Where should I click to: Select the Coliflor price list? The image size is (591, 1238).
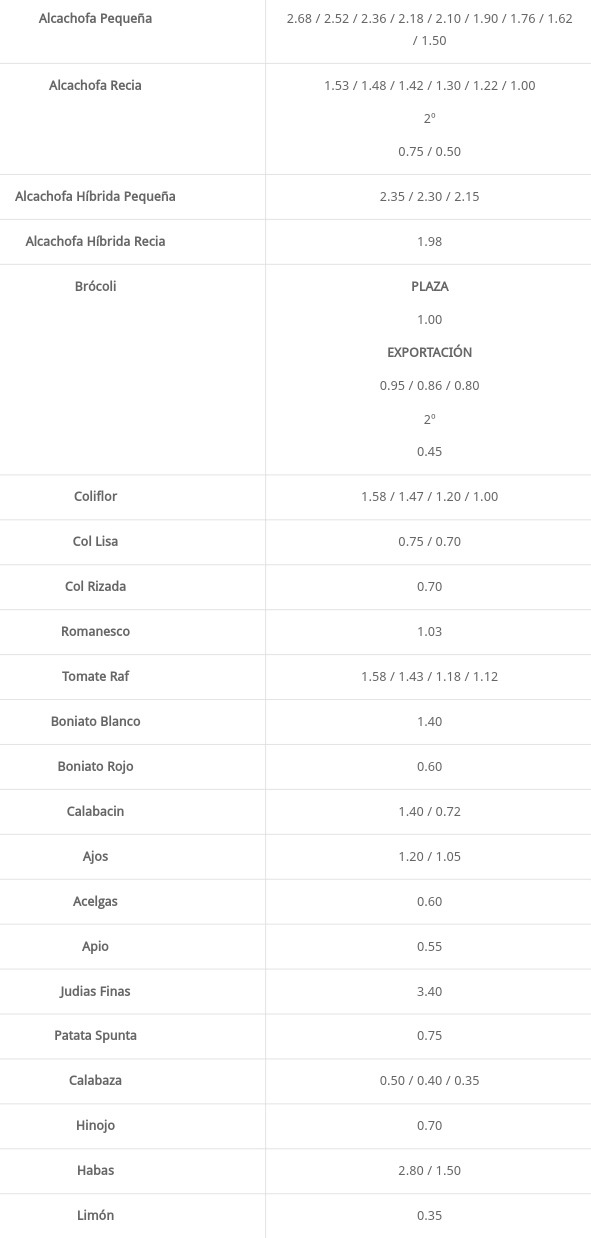coord(429,497)
